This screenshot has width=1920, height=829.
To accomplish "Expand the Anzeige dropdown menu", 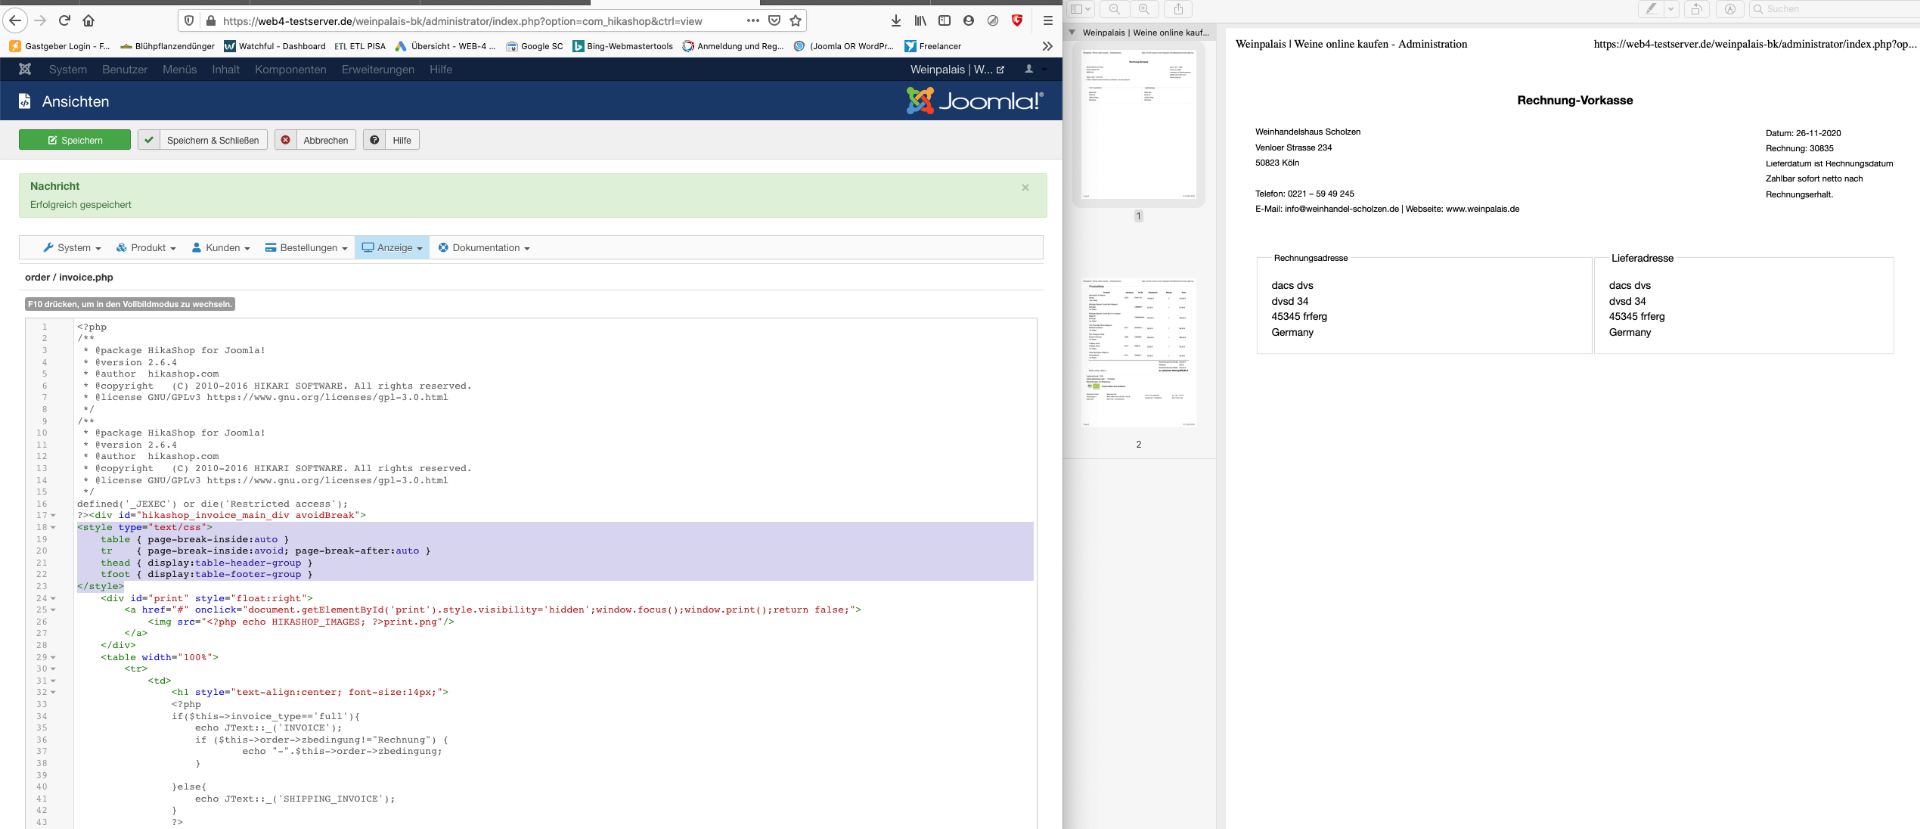I will 392,248.
